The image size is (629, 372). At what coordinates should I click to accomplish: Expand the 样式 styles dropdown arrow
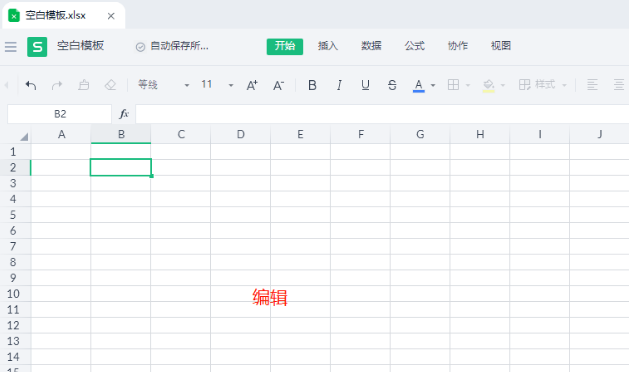point(564,85)
